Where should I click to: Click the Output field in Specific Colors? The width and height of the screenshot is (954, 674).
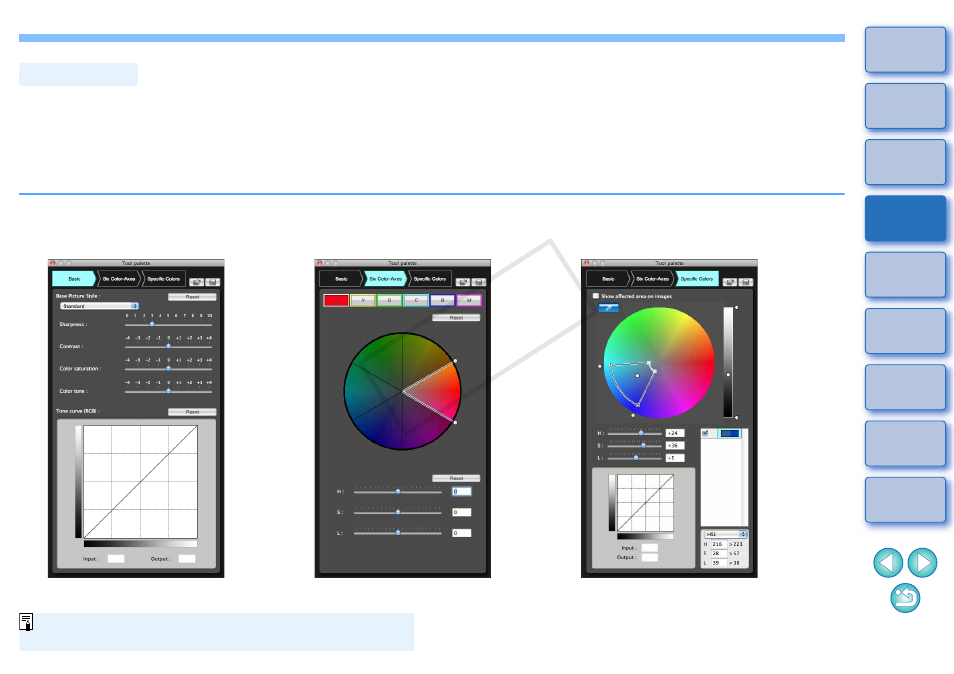click(x=649, y=557)
